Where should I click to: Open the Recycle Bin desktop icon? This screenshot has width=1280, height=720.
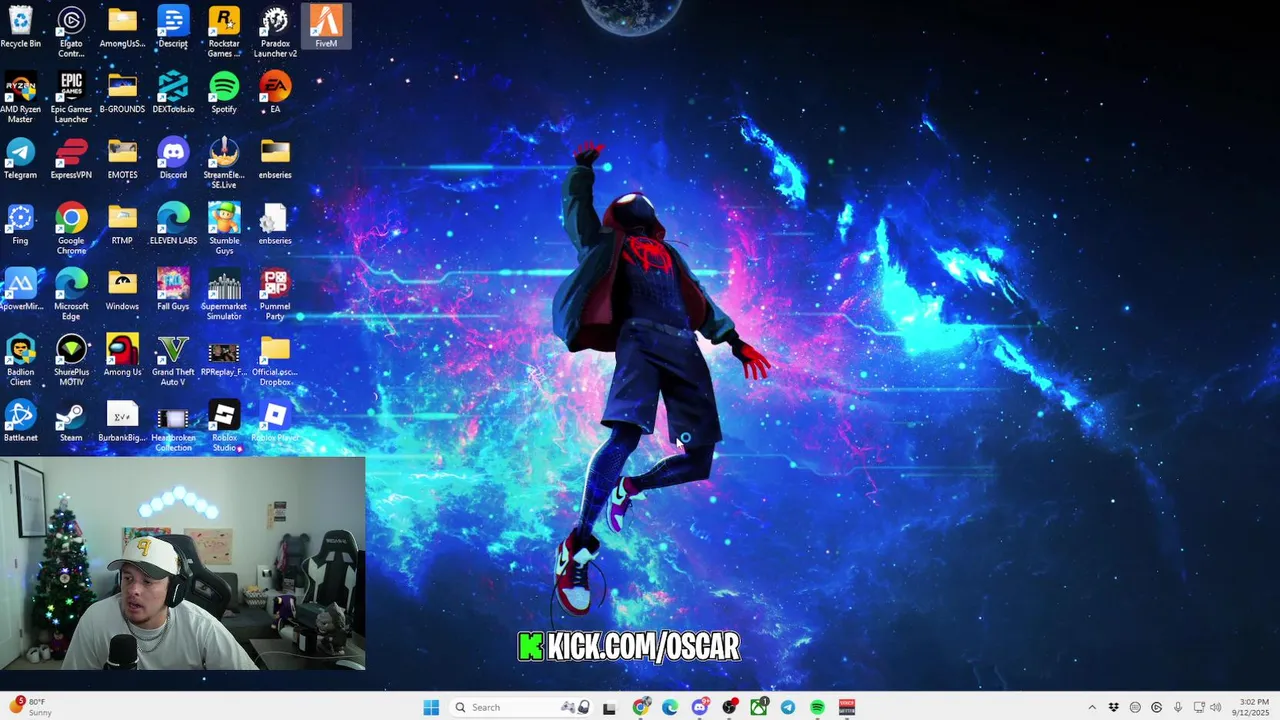[x=21, y=27]
